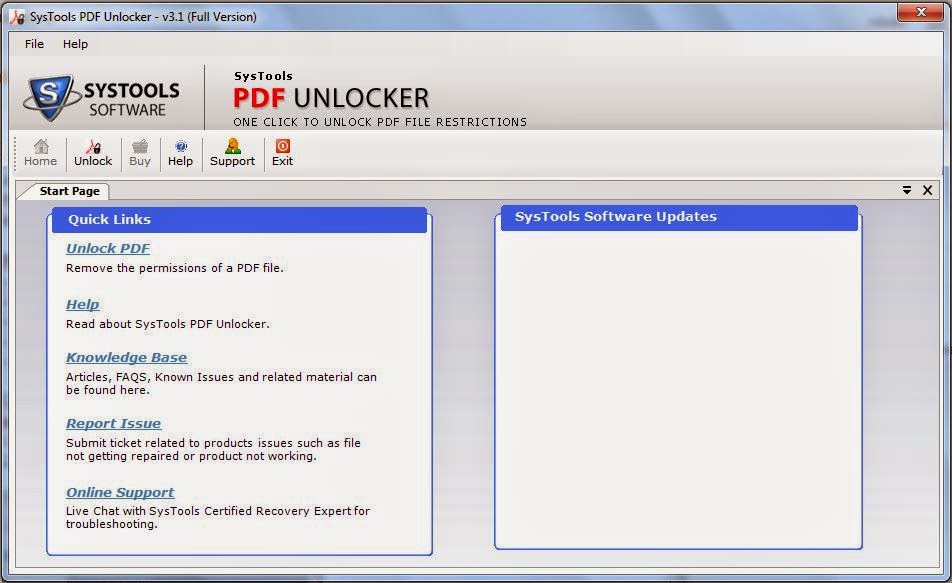The width and height of the screenshot is (952, 583).
Task: Close the Start Page panel
Action: pyautogui.click(x=927, y=190)
